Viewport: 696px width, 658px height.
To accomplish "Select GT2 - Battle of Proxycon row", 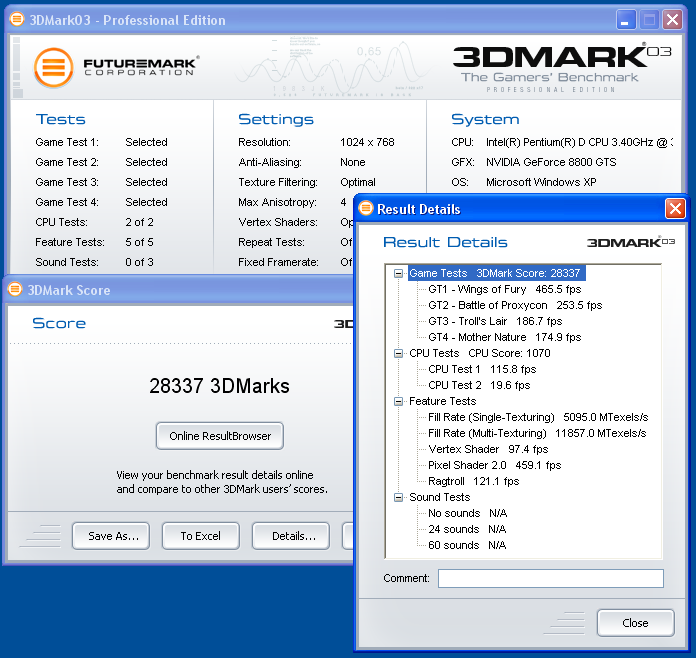I will [515, 305].
